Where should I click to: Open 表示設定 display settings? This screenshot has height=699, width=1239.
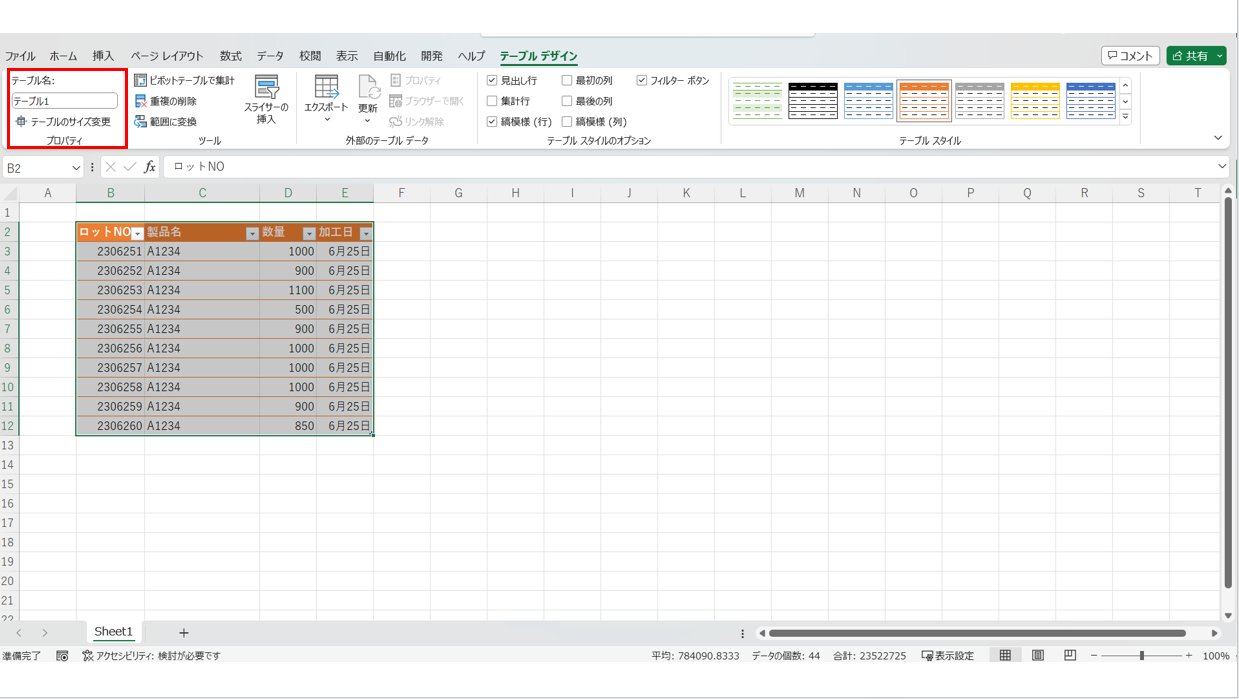point(947,656)
